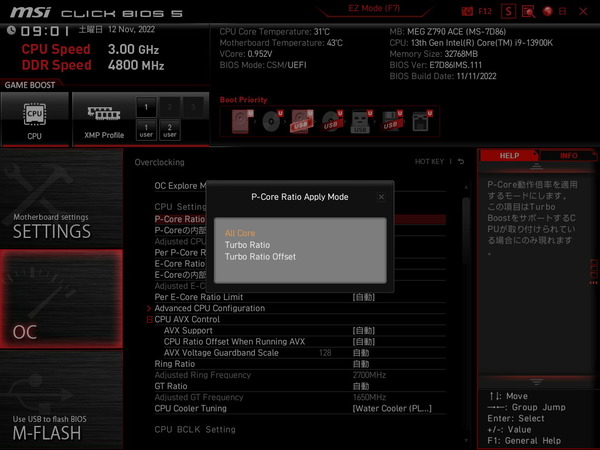Open M-FLASH to flash the BIOS
This screenshot has width=600, height=450.
click(x=62, y=399)
